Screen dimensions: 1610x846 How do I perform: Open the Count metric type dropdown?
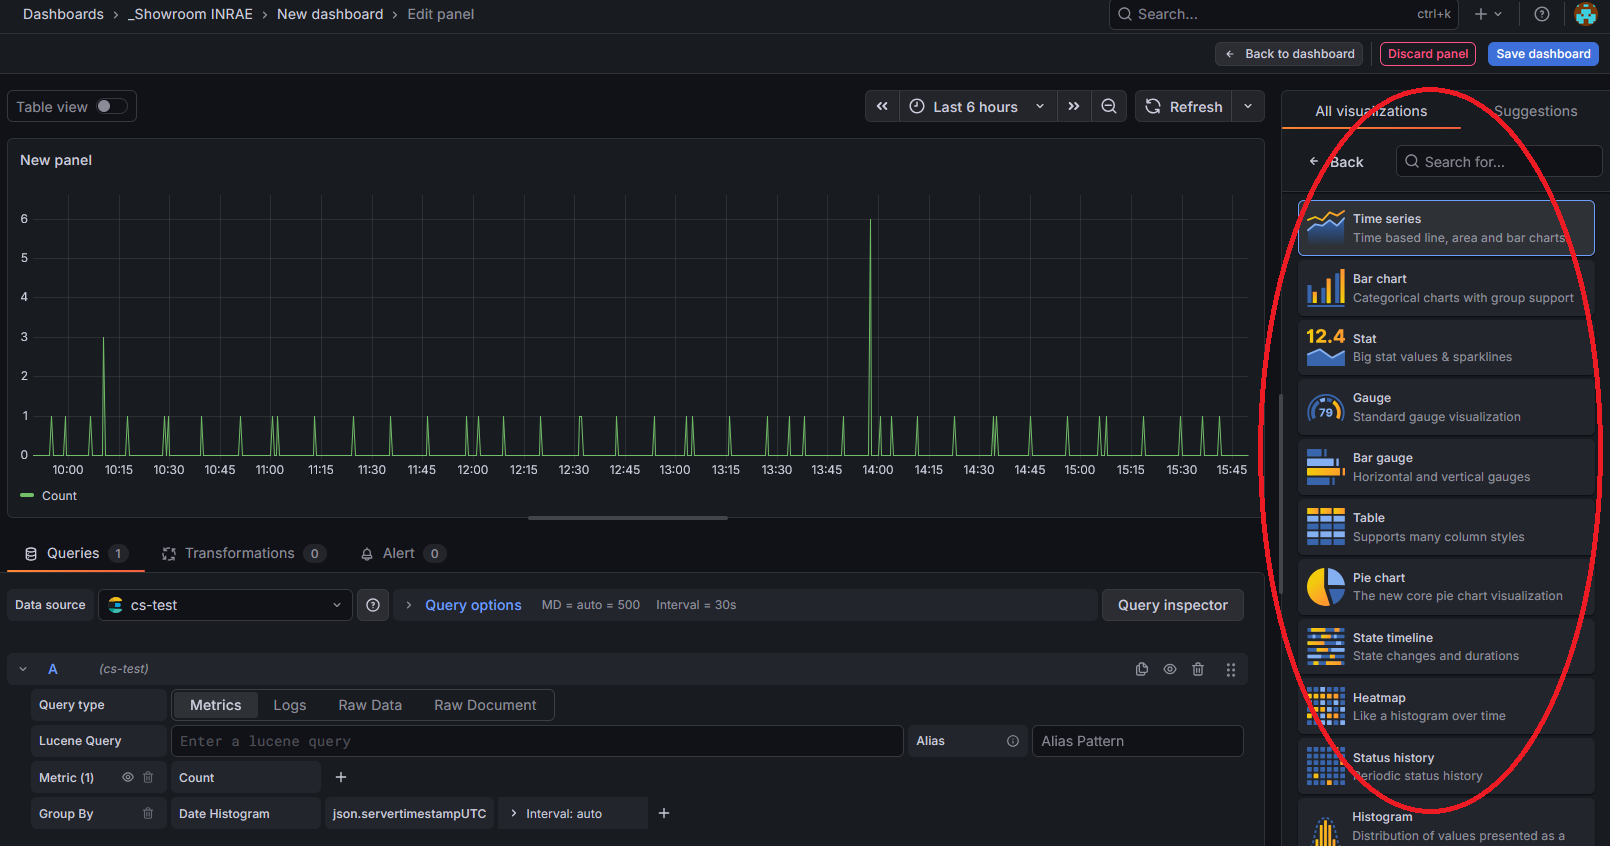[246, 777]
